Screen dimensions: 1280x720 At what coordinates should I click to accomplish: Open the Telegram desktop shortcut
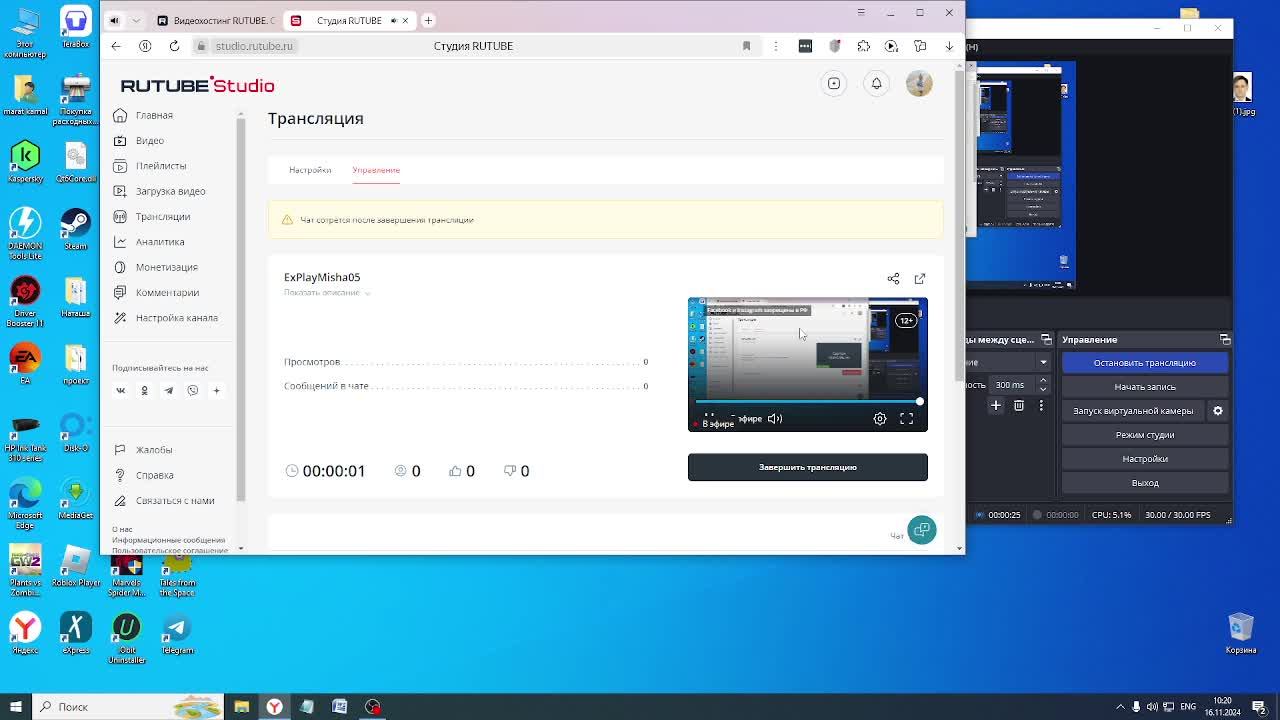pyautogui.click(x=177, y=635)
